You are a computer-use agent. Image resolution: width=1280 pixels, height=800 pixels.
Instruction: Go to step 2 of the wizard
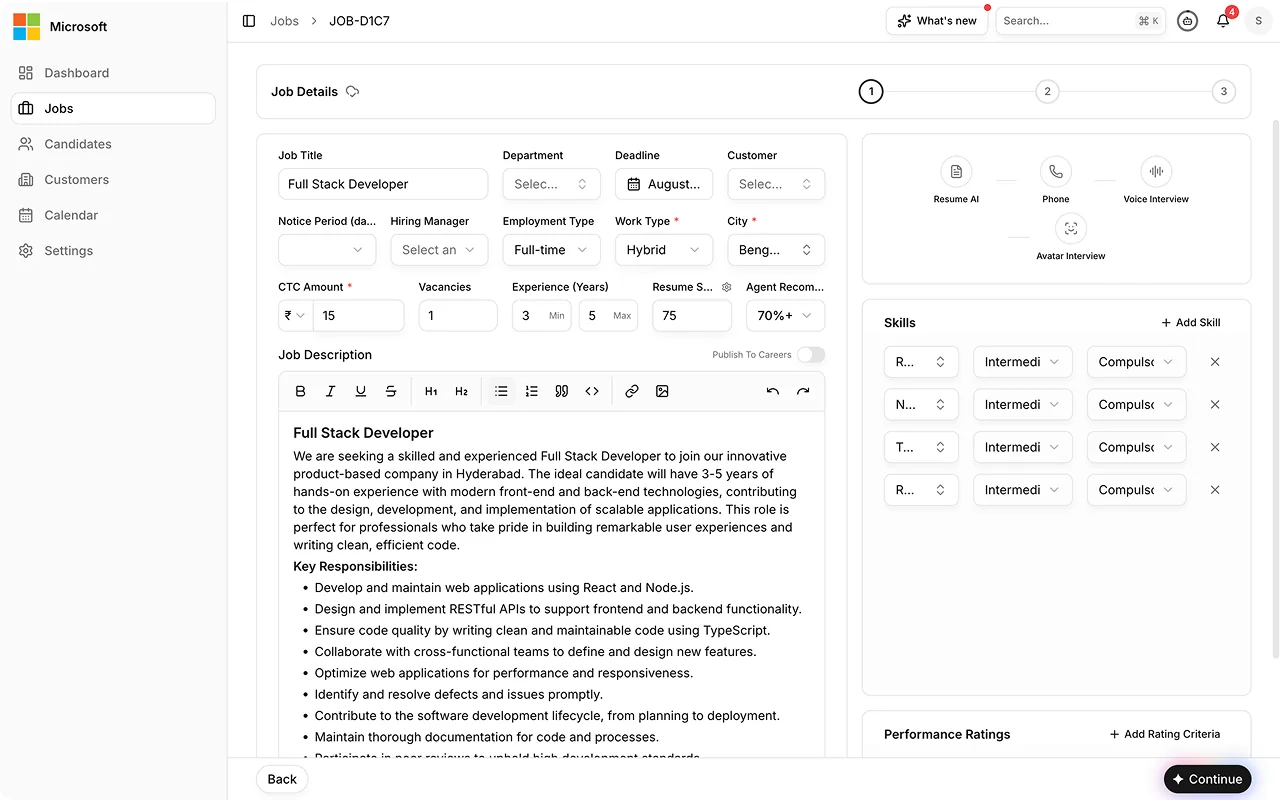pyautogui.click(x=1047, y=92)
